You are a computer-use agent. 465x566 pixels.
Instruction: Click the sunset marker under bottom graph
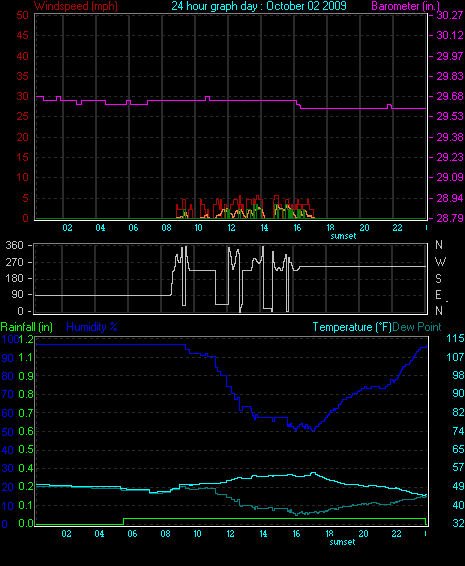tap(343, 542)
